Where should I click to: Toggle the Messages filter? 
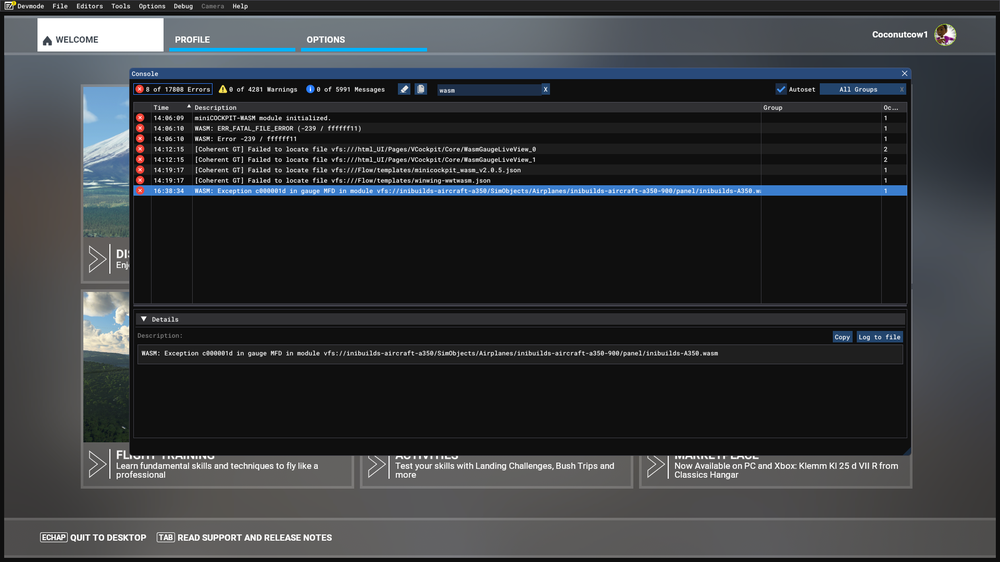(345, 89)
